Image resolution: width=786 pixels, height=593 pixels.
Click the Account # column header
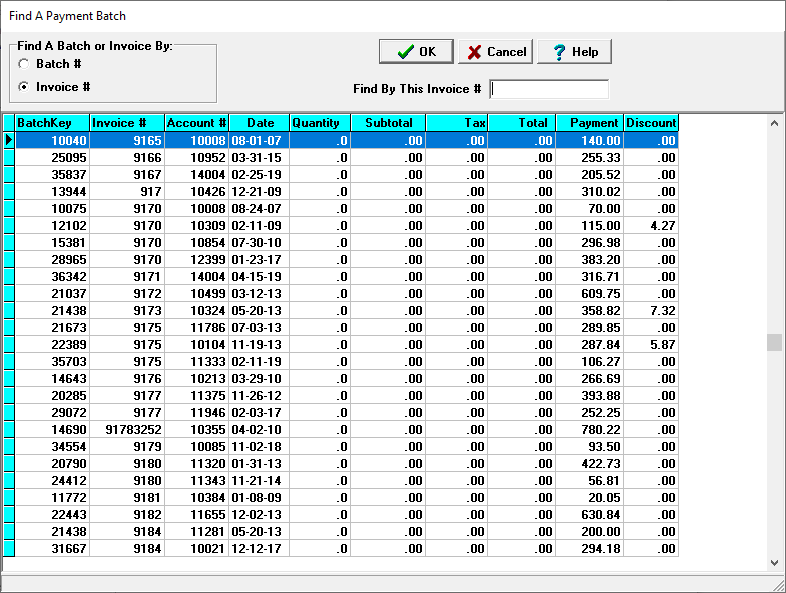pyautogui.click(x=197, y=123)
